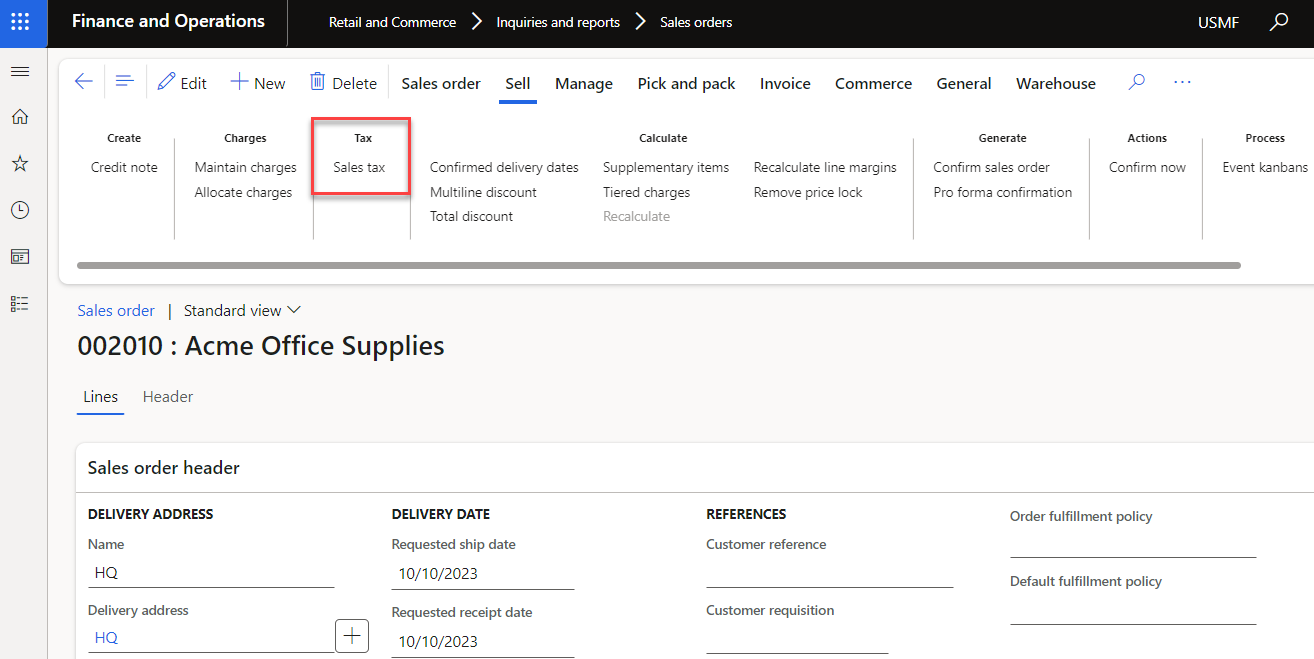Image resolution: width=1314 pixels, height=659 pixels.
Task: Switch to the Lines tab
Action: pyautogui.click(x=100, y=397)
